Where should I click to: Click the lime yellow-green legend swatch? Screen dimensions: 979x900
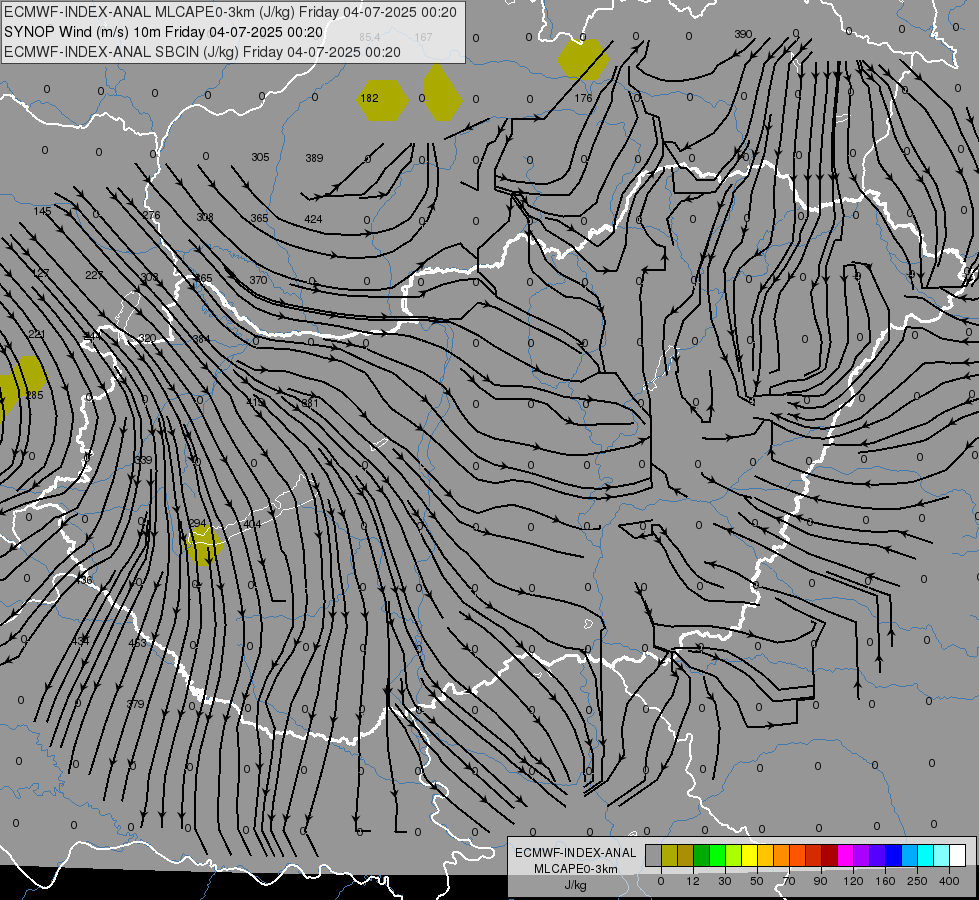tap(733, 856)
